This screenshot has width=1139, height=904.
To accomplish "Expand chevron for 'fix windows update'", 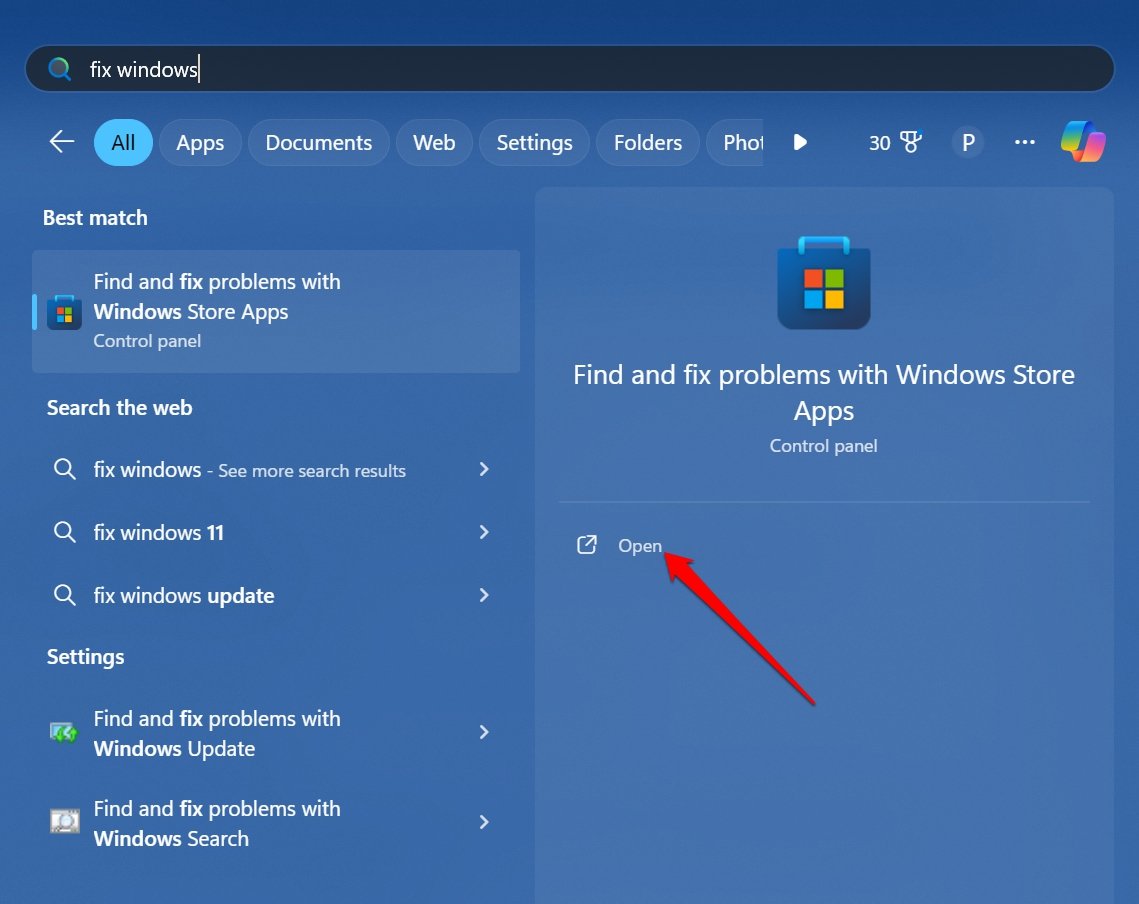I will 484,595.
